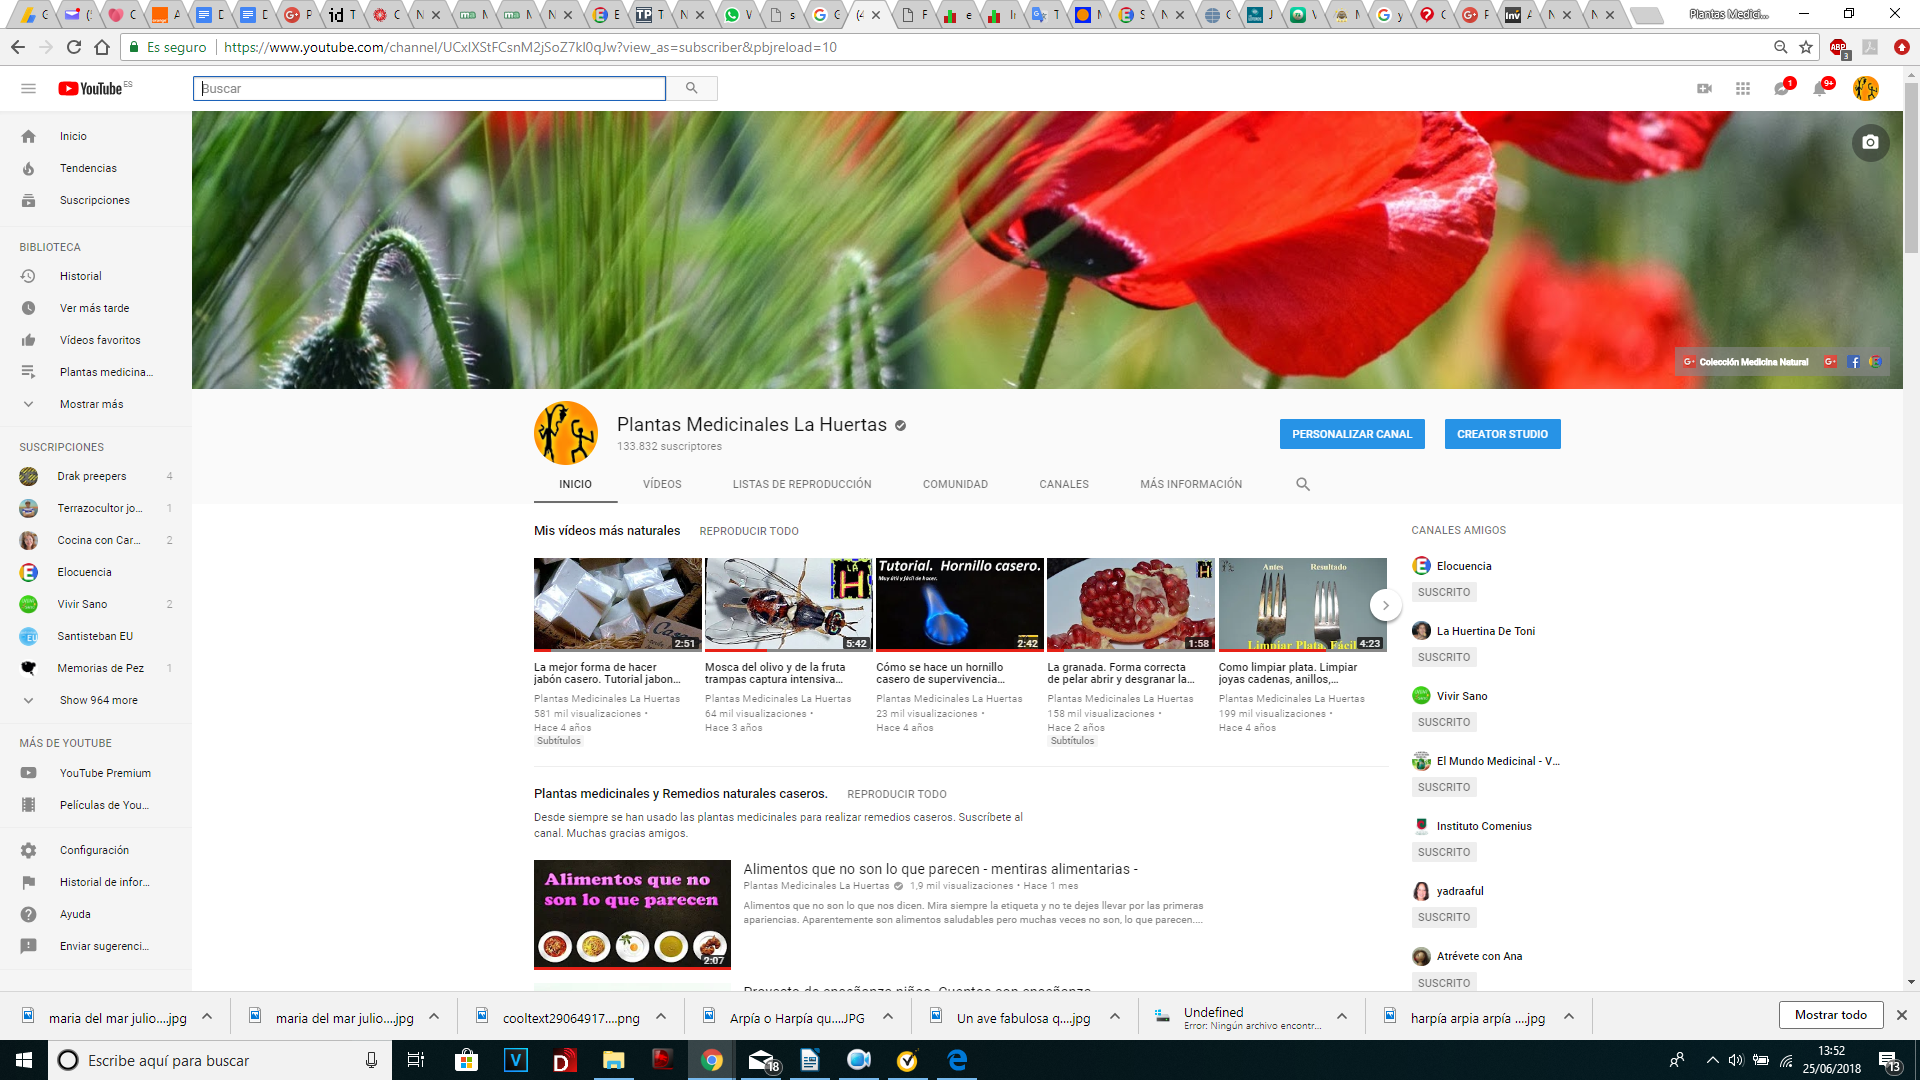Image resolution: width=1920 pixels, height=1080 pixels.
Task: Click the browser address bar URL
Action: pyautogui.click(x=530, y=47)
